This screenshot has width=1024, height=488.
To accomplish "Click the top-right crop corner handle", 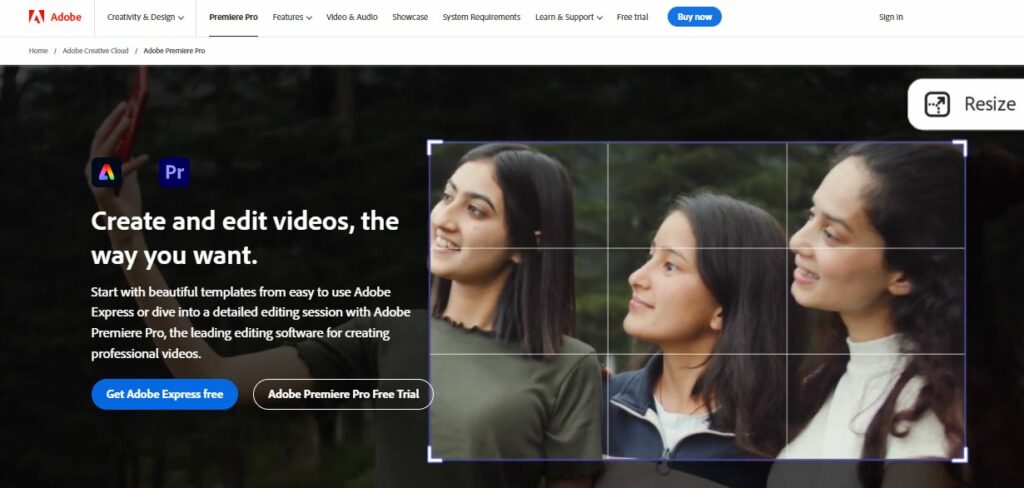I will [x=960, y=147].
